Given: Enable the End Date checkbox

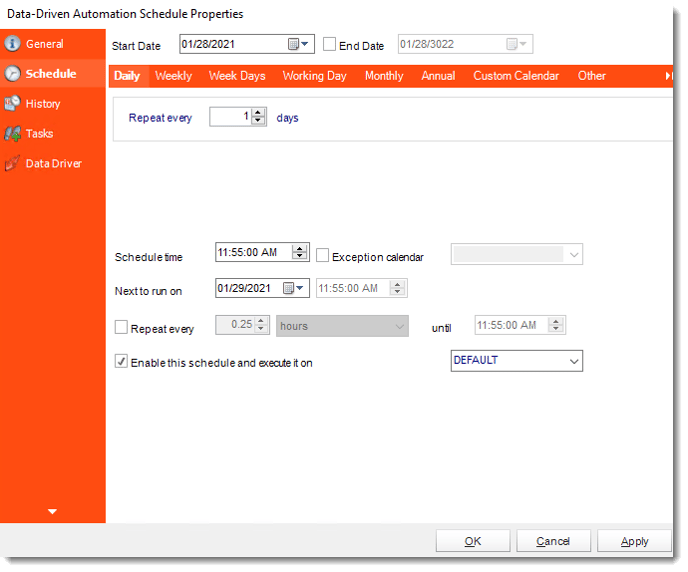Looking at the screenshot, I should point(330,44).
